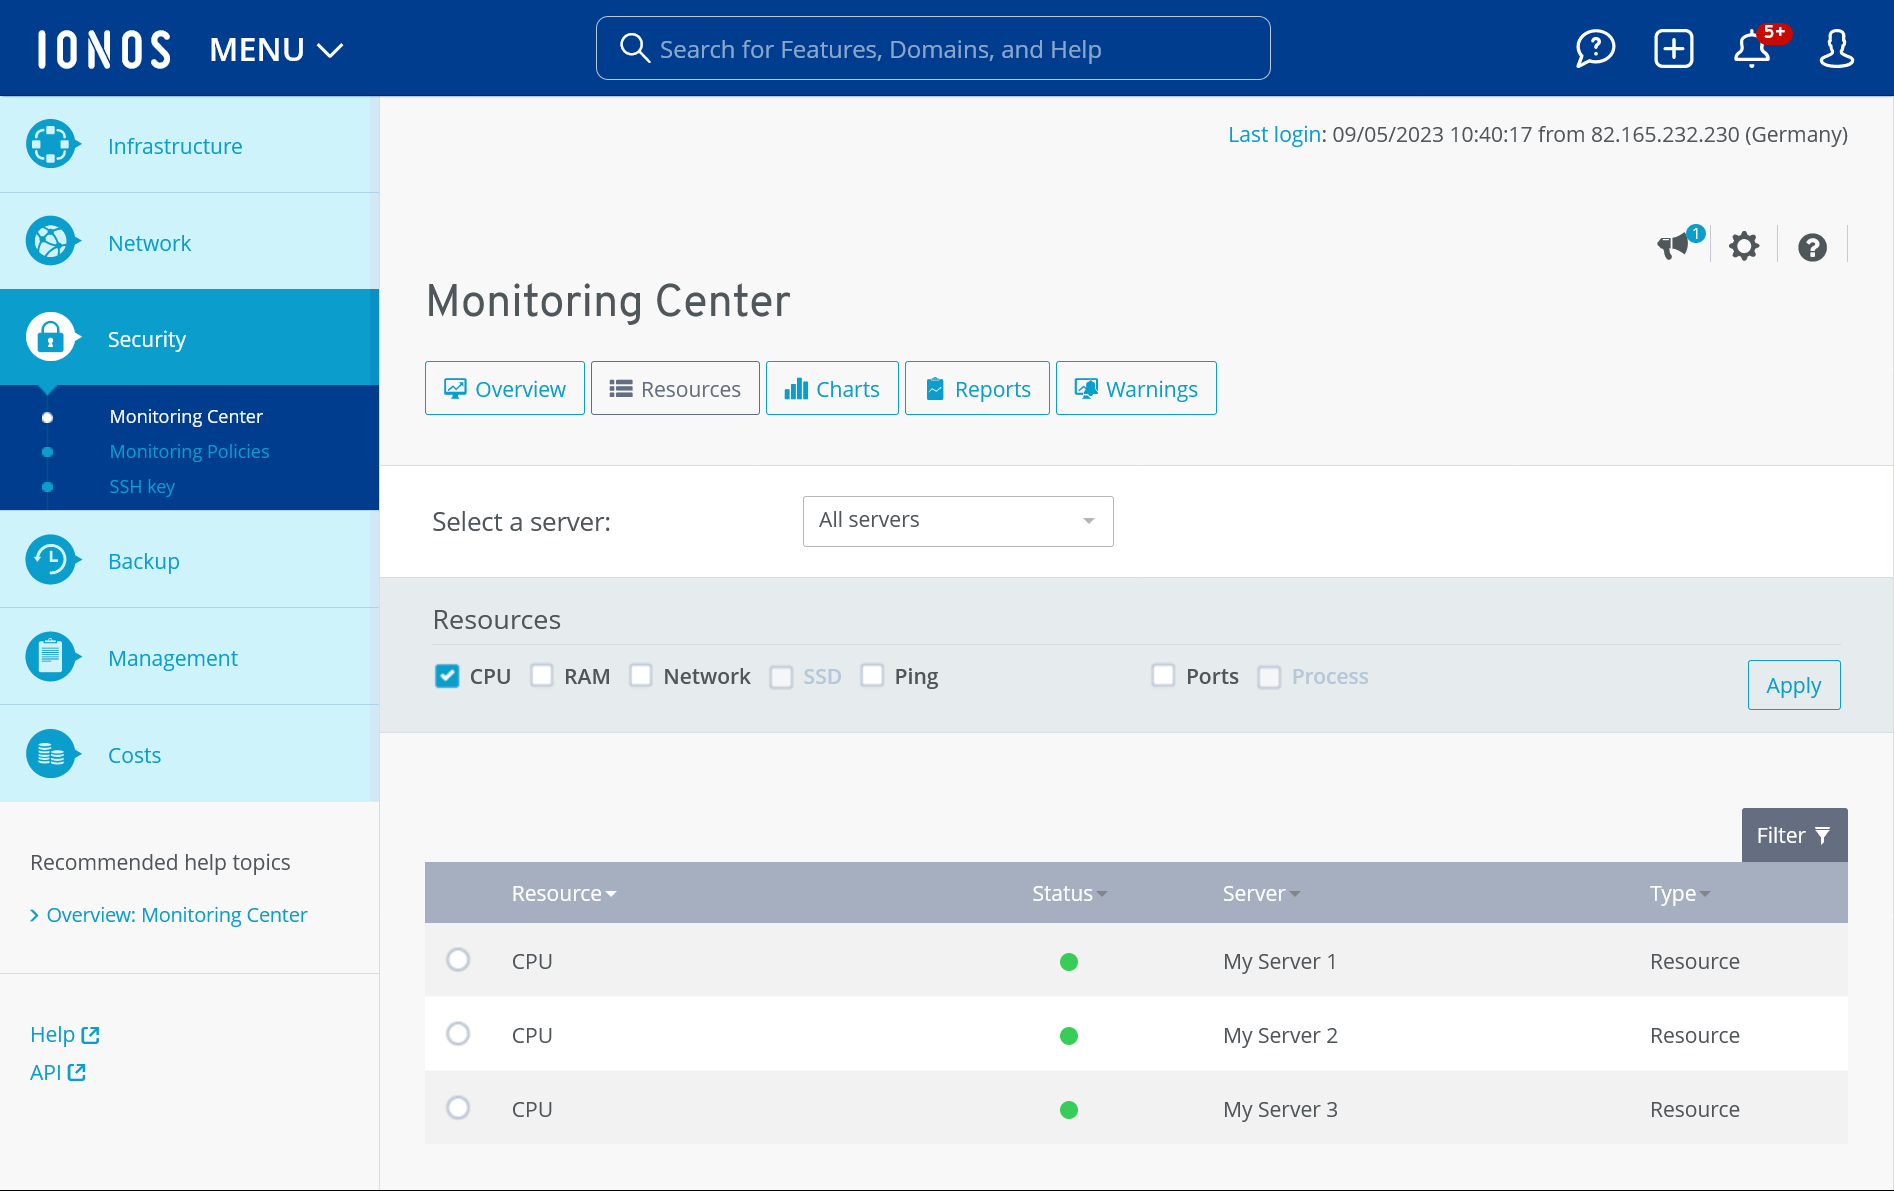Select radio button for My Server 2
This screenshot has height=1191, width=1894.
pos(458,1034)
